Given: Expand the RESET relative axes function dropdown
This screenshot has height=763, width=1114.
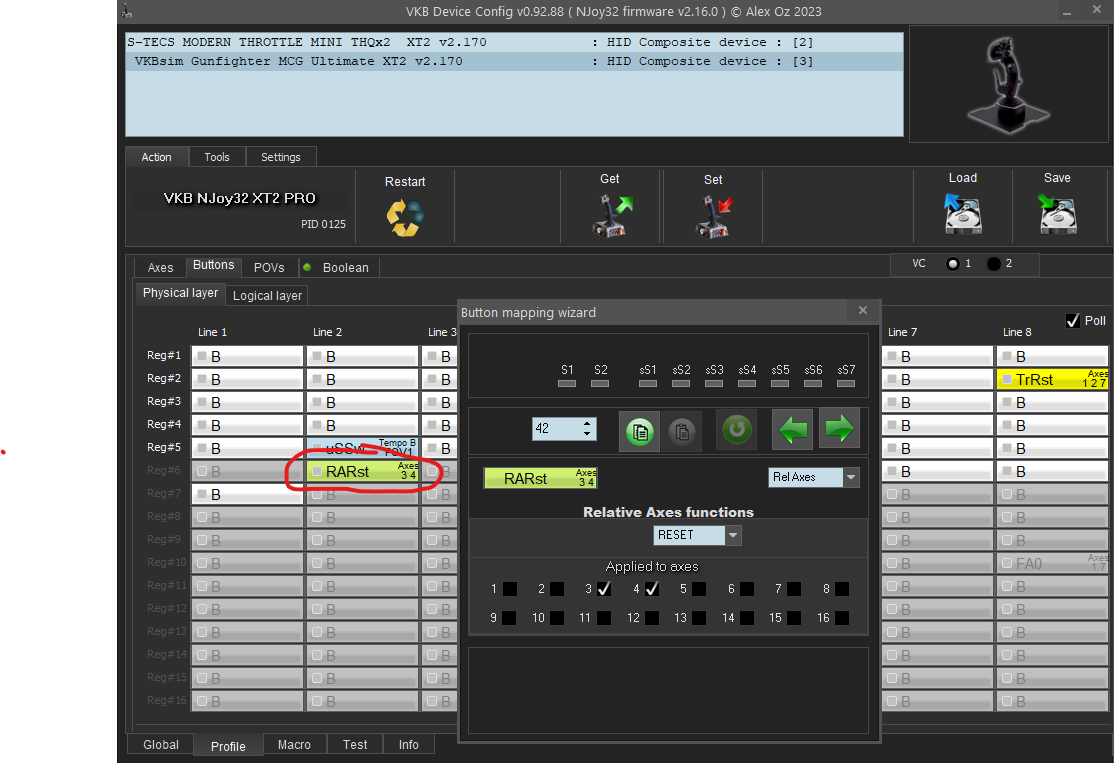Looking at the screenshot, I should tap(733, 536).
